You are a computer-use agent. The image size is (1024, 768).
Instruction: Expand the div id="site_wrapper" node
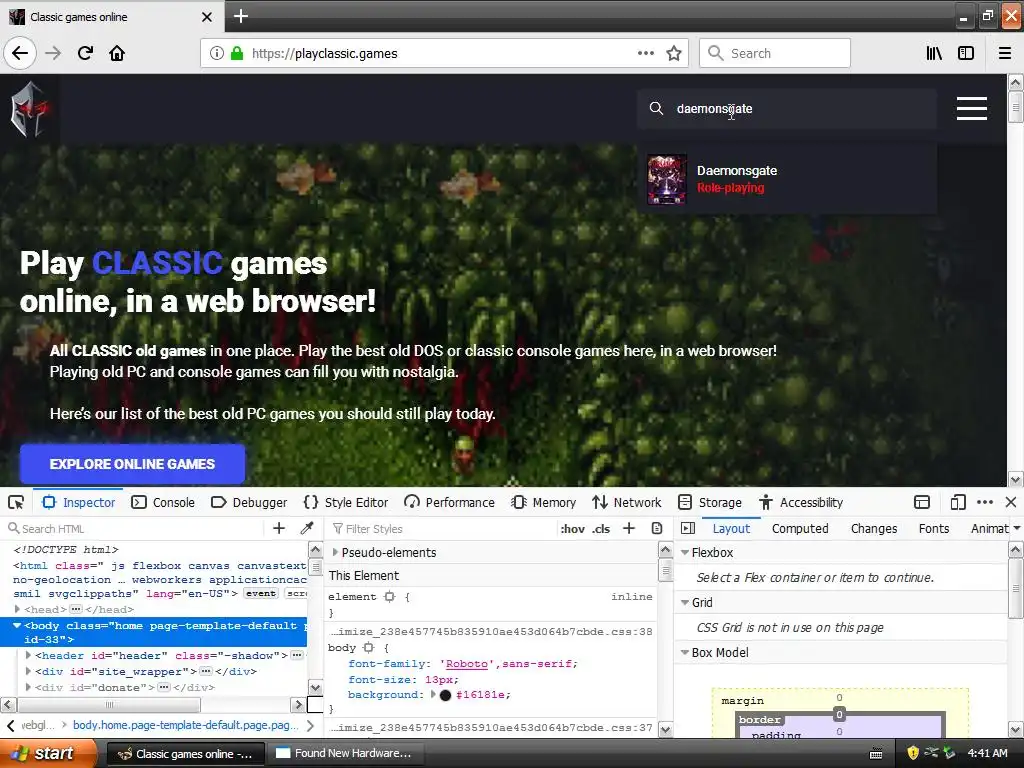[28, 671]
